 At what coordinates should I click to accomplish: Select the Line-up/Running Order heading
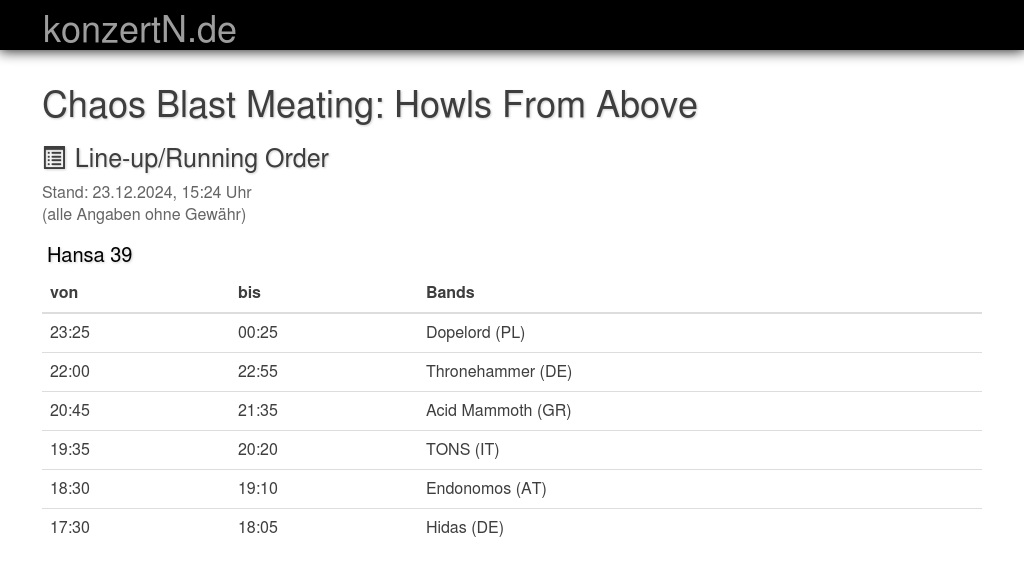tap(201, 159)
